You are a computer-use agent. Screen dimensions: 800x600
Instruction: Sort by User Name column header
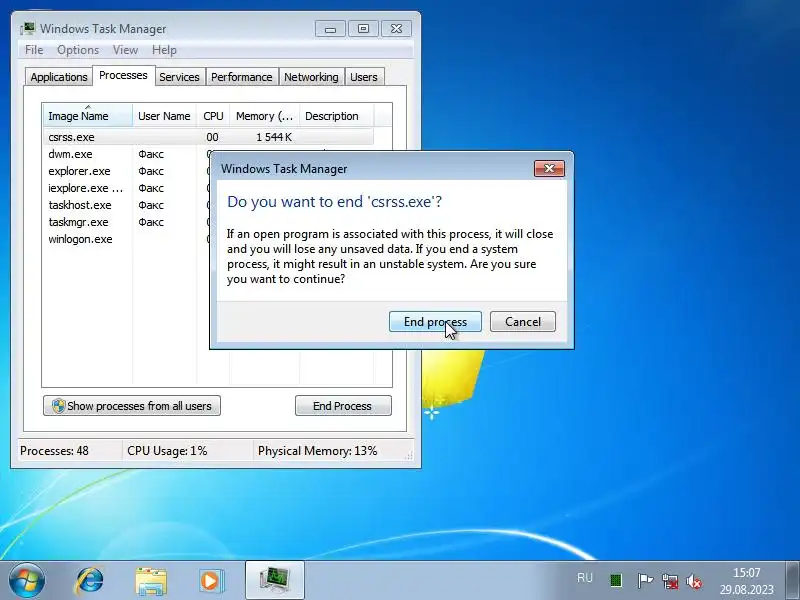click(164, 116)
